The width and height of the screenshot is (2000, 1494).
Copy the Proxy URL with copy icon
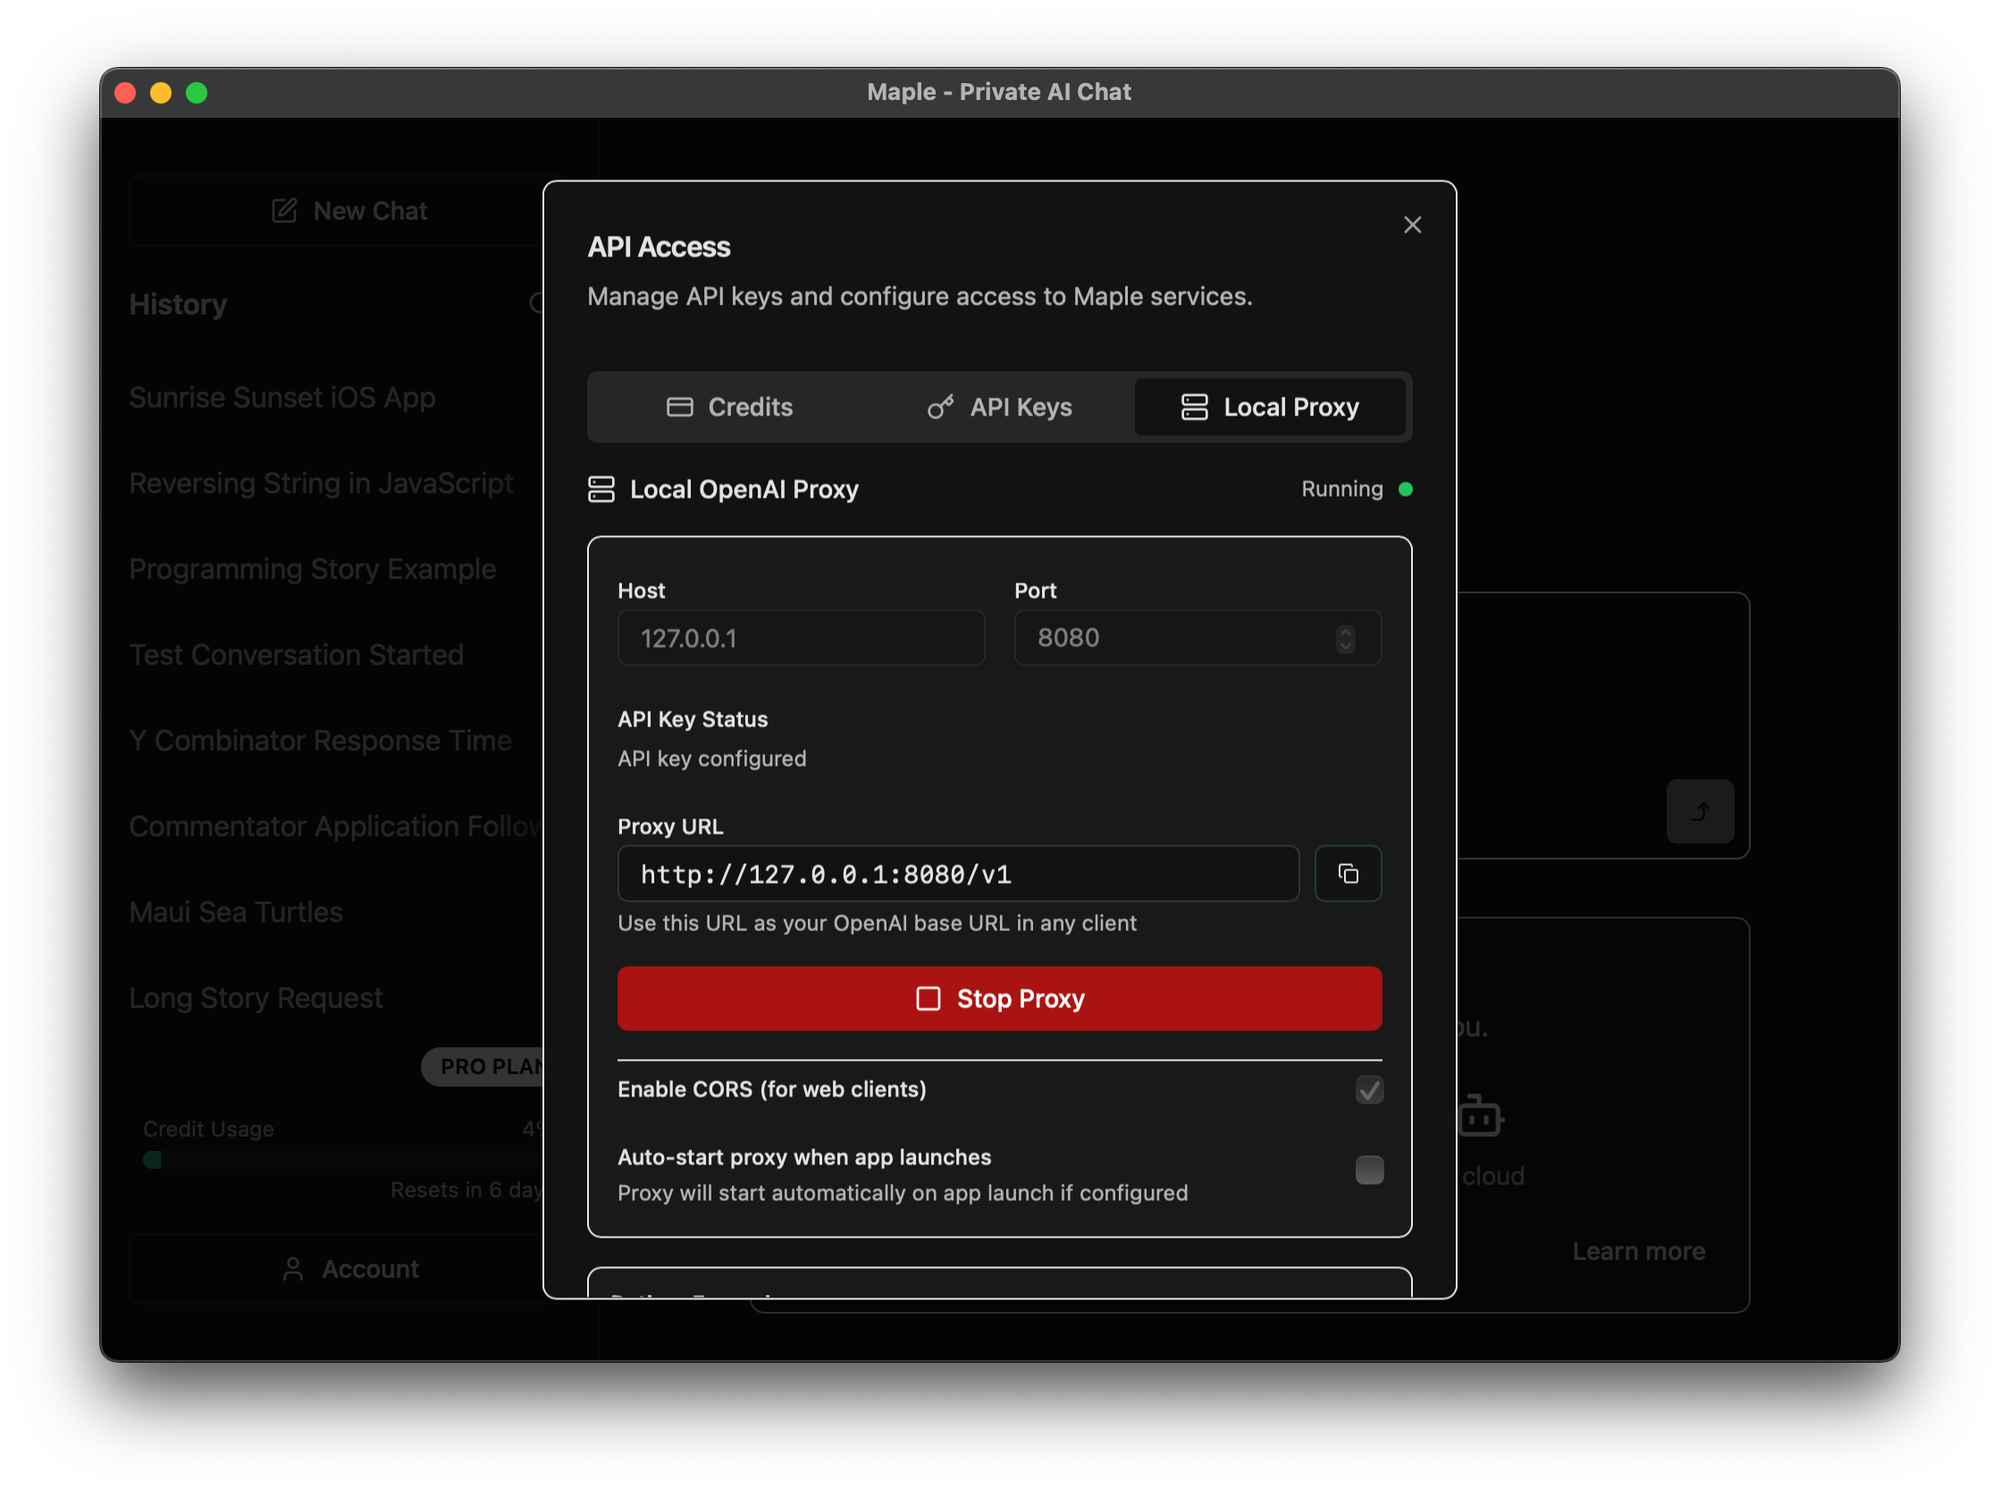point(1347,873)
